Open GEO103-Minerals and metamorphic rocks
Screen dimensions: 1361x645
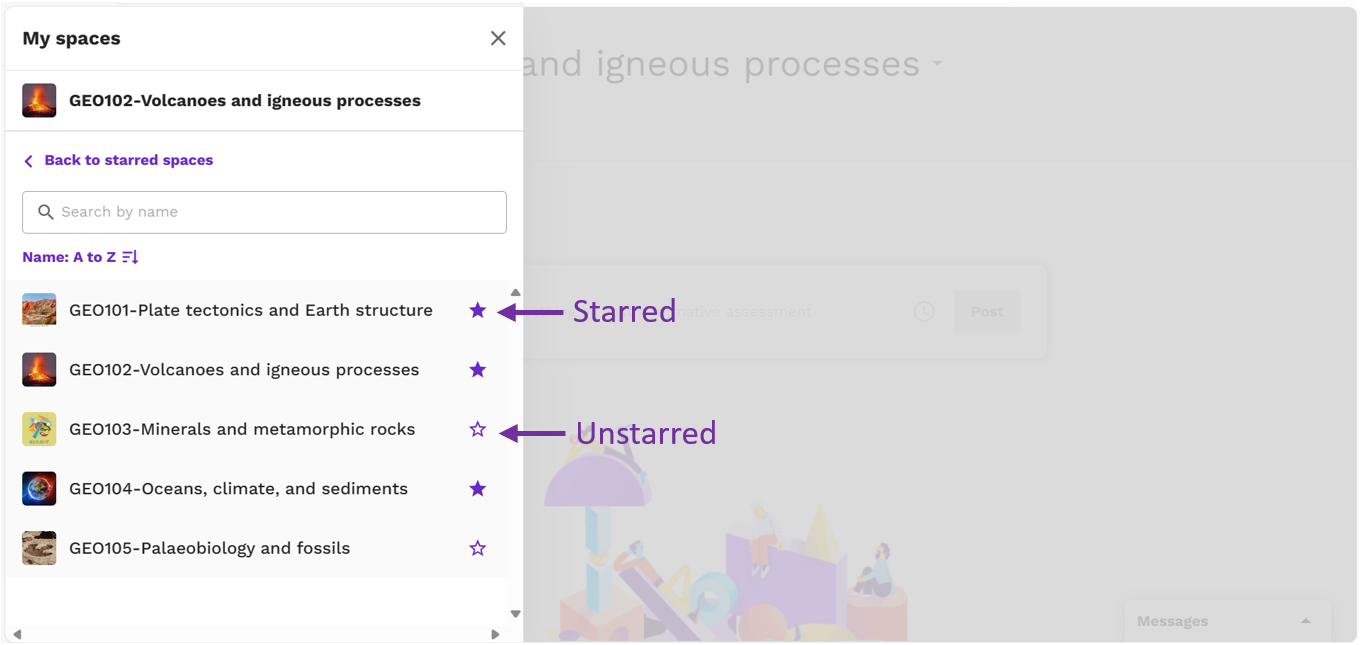point(242,429)
